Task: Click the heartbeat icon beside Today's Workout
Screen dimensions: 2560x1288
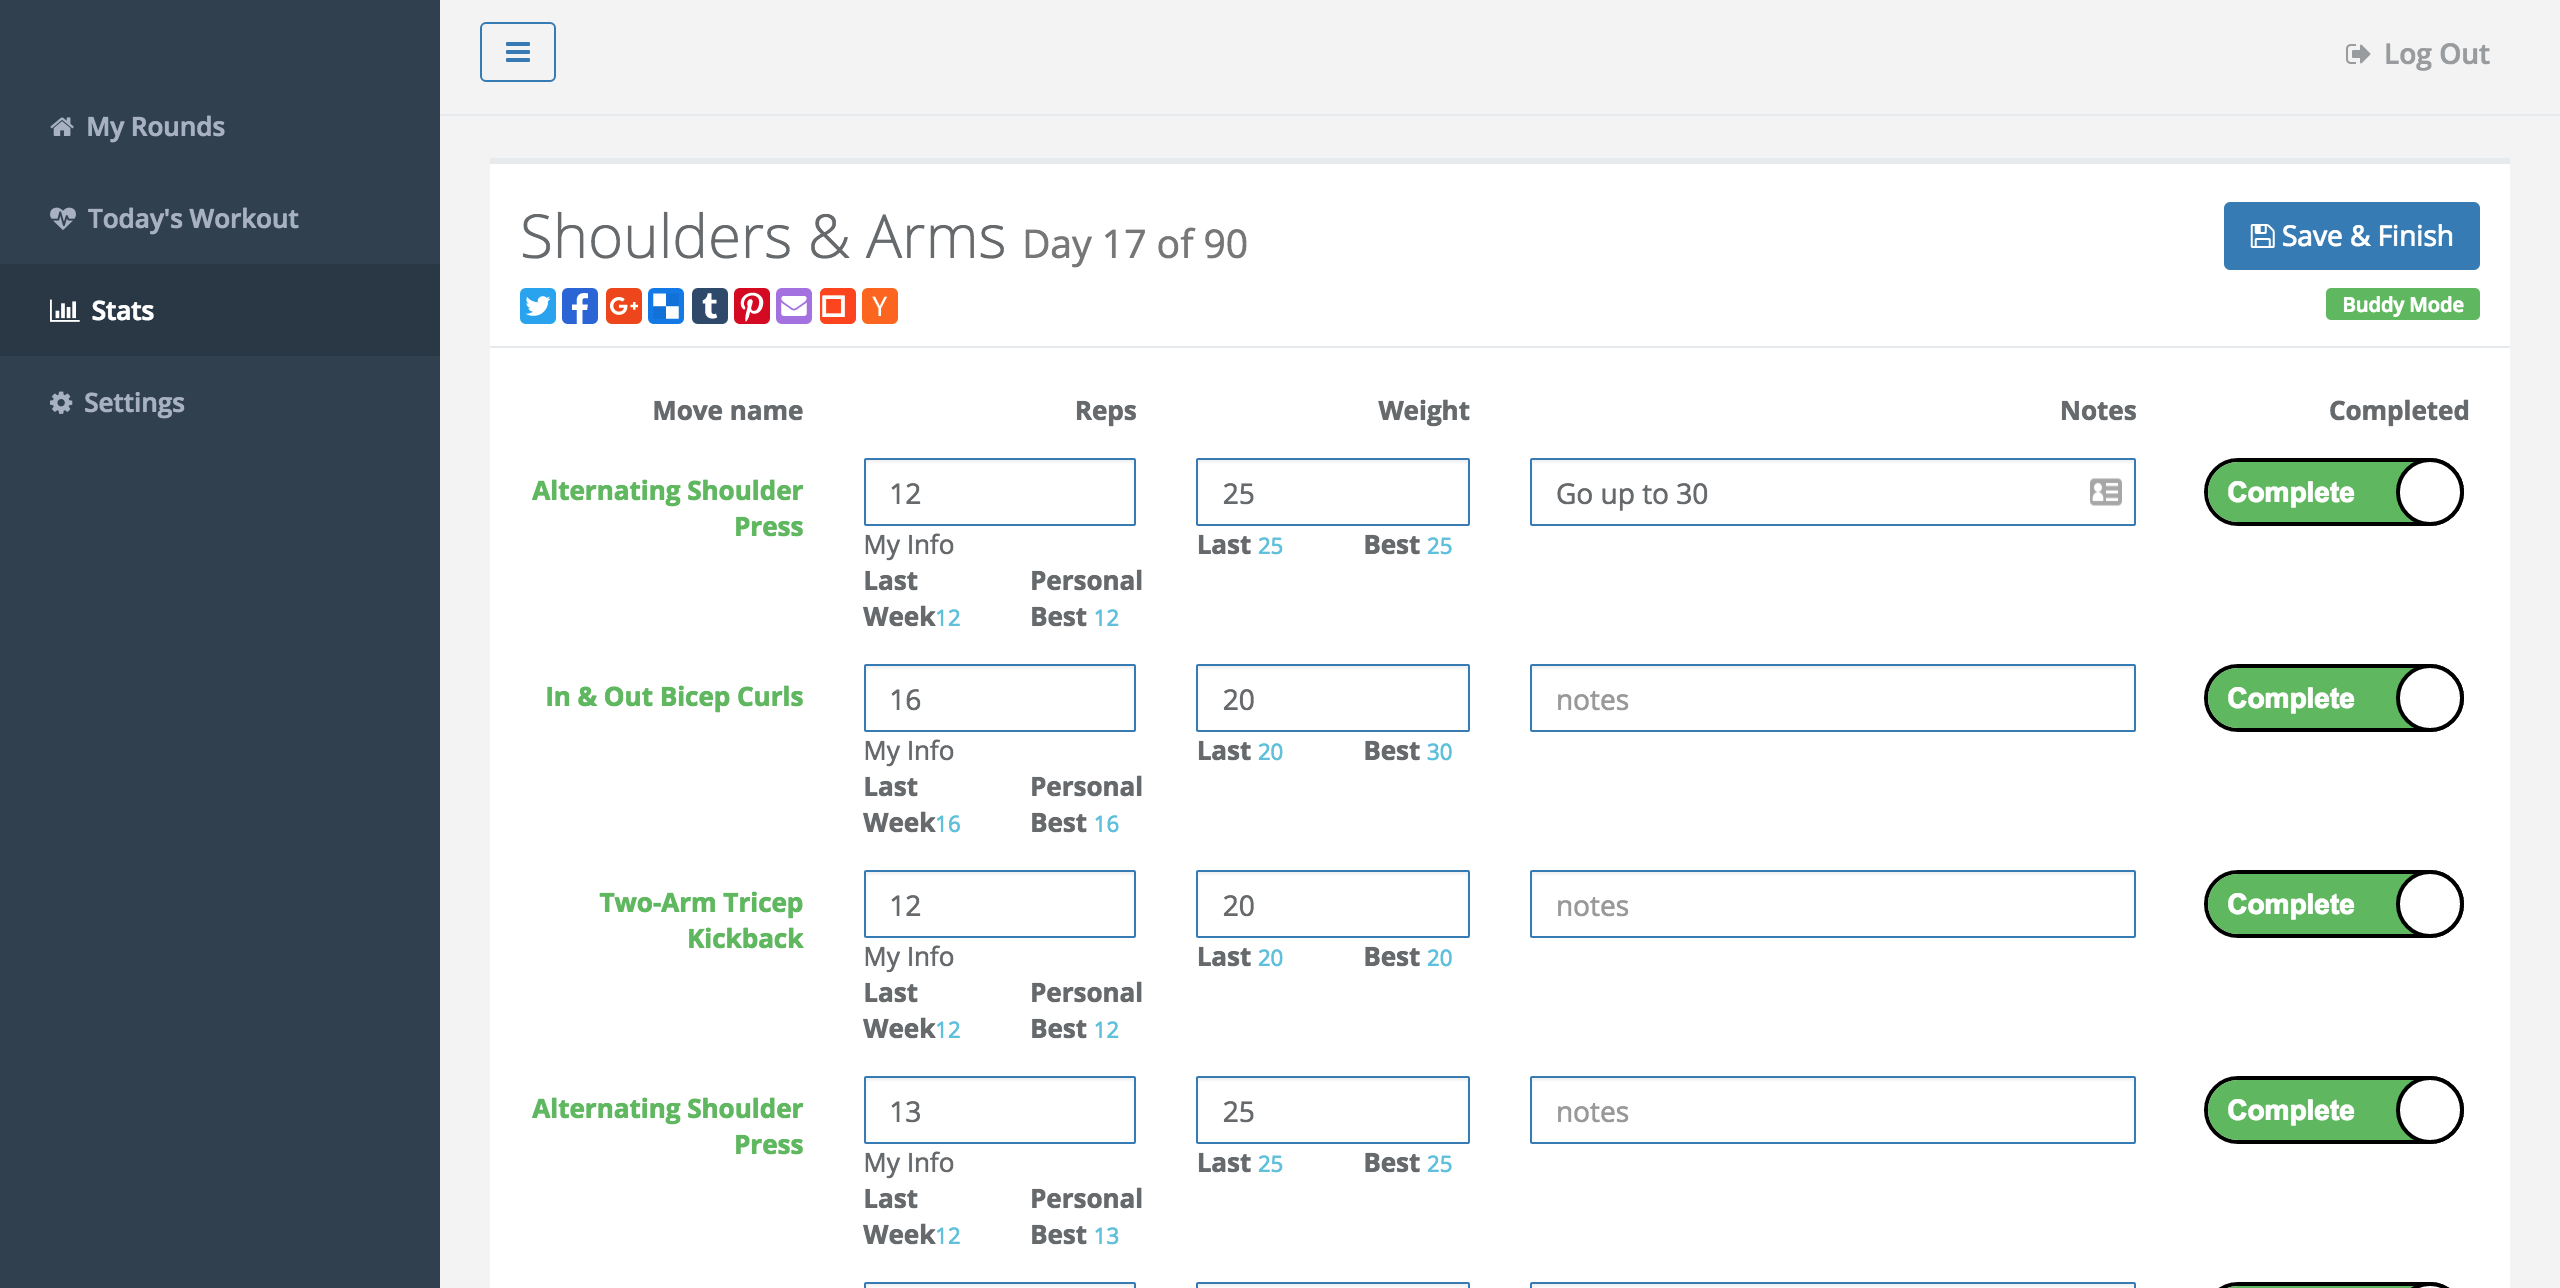Action: click(x=63, y=218)
